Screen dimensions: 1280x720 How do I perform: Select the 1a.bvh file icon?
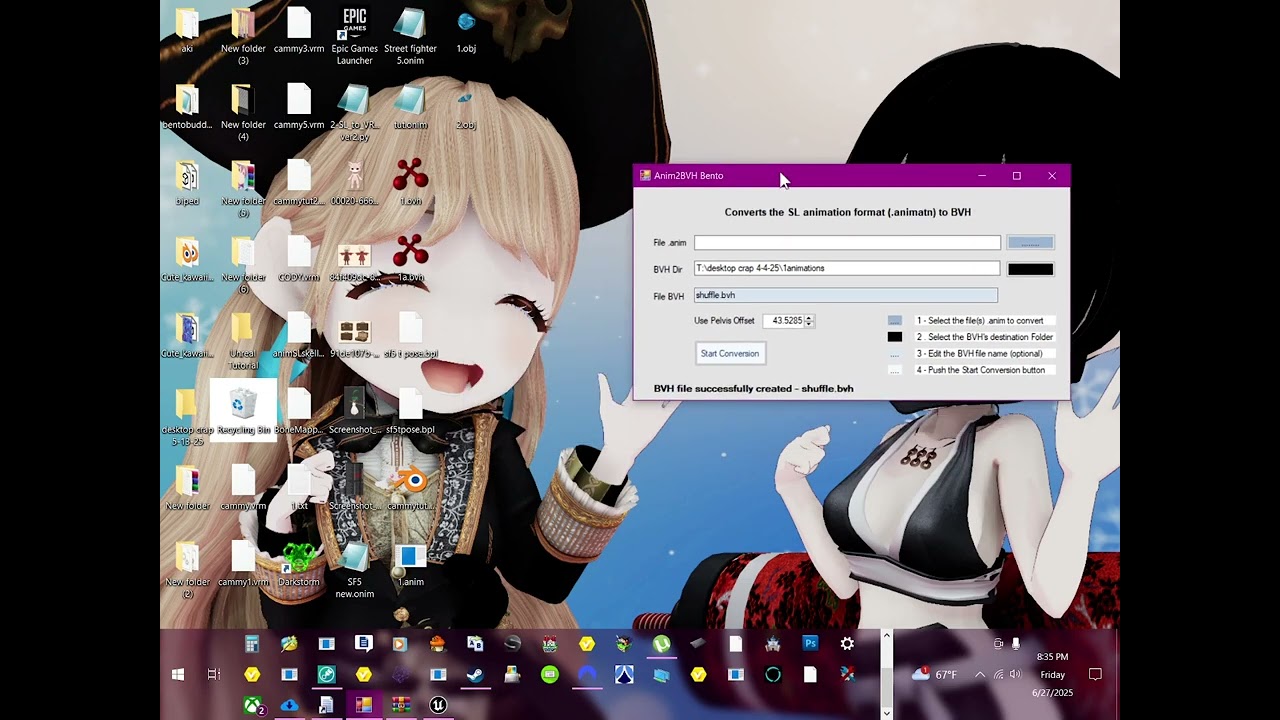coord(411,259)
